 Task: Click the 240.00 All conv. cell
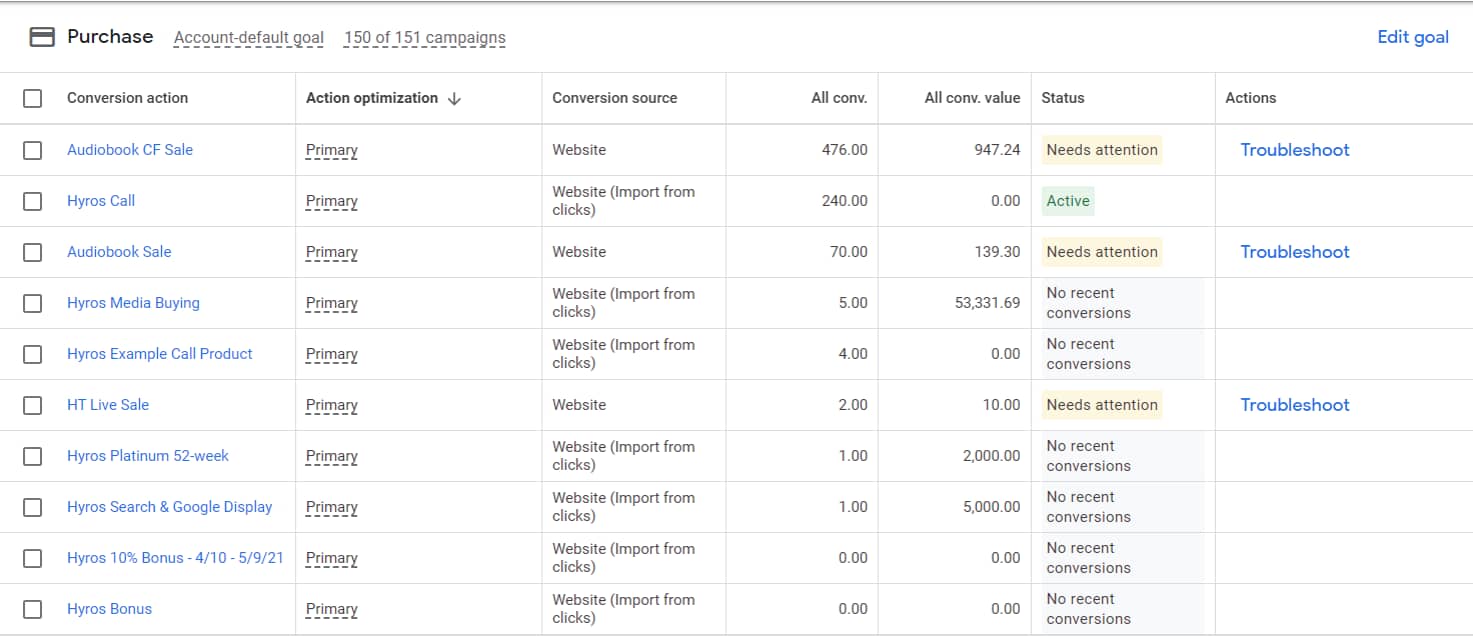[x=845, y=201]
